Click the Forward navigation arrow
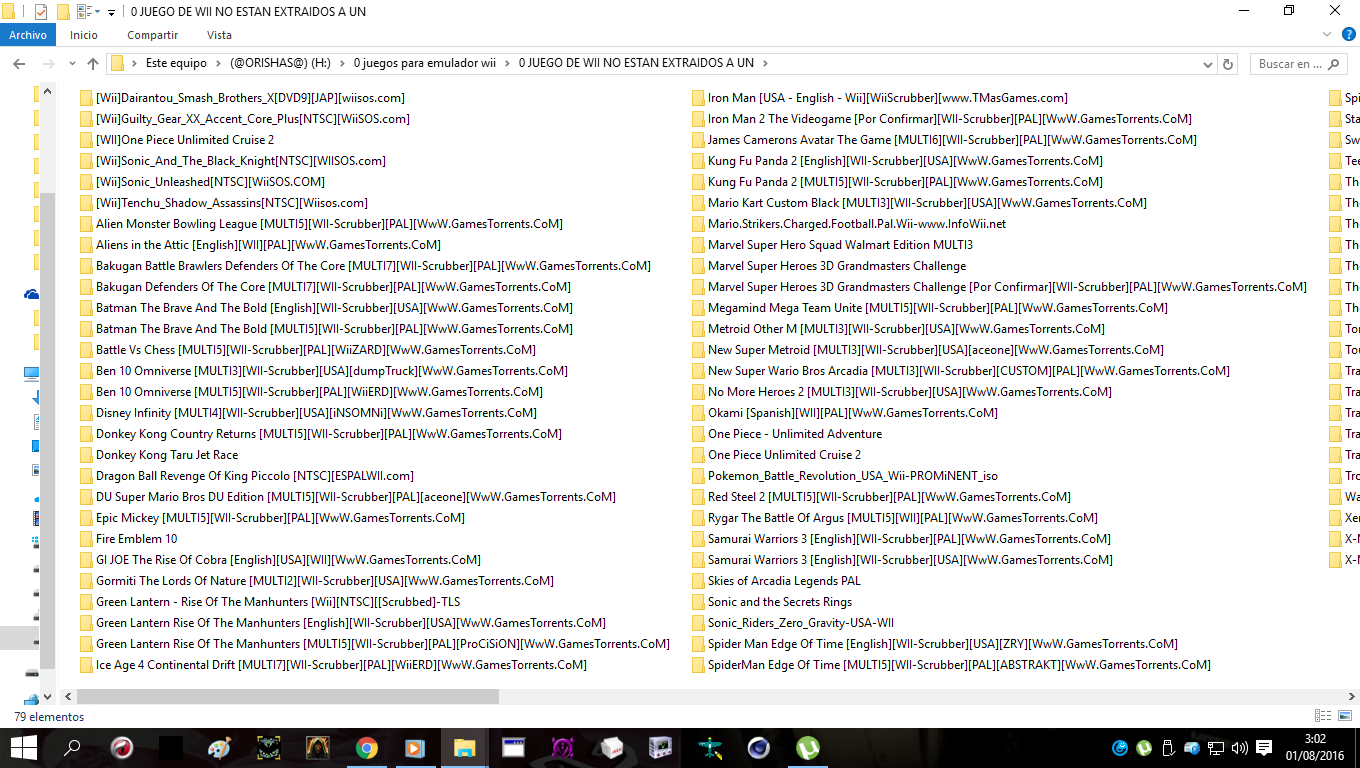This screenshot has height=768, width=1360. click(48, 63)
